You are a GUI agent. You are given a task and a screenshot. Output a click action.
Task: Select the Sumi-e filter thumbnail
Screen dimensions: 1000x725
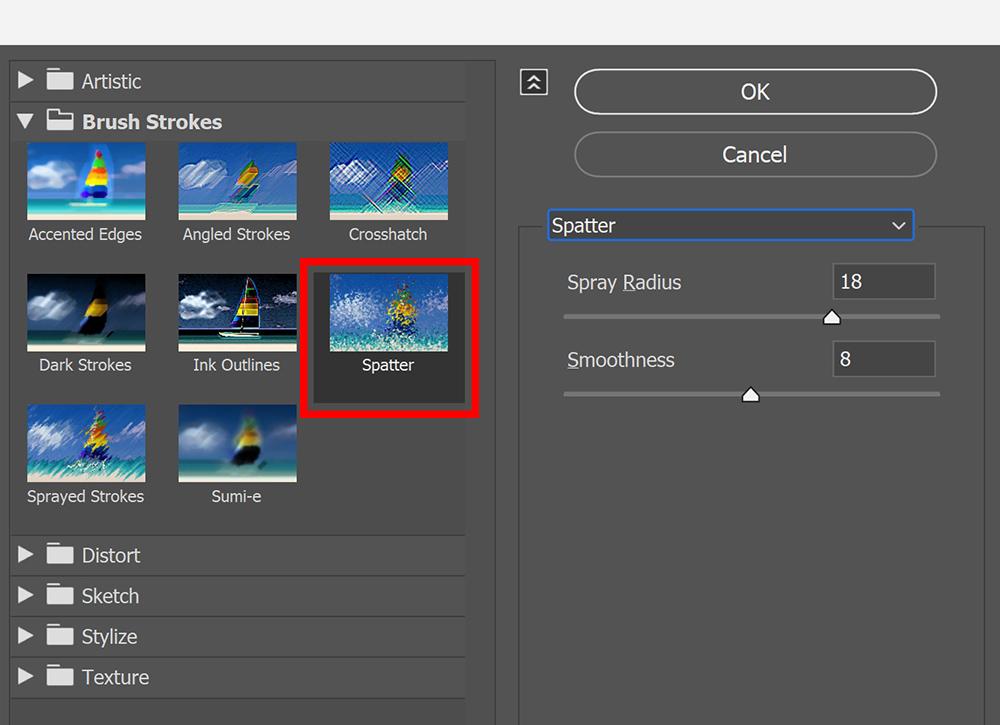point(237,443)
